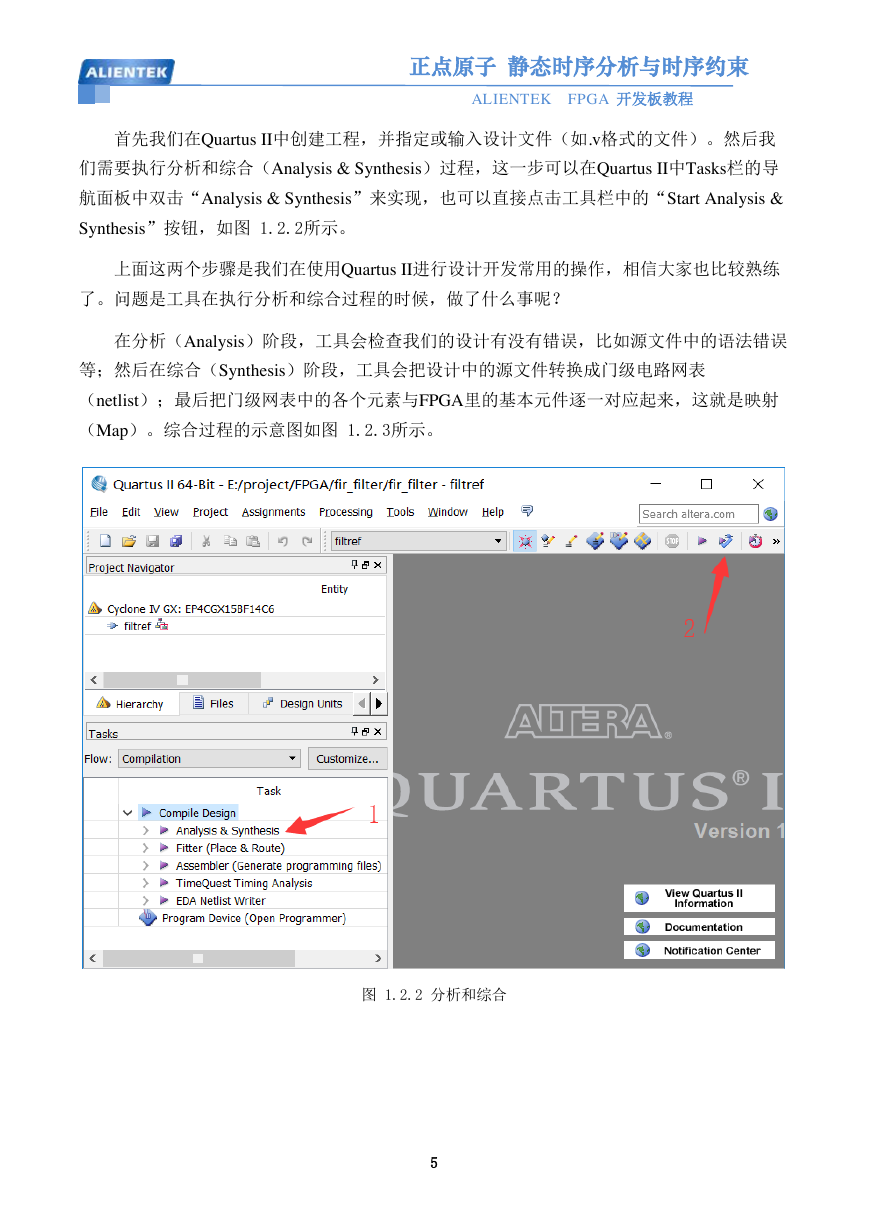Click the Stop Processing toolbar icon

672,541
